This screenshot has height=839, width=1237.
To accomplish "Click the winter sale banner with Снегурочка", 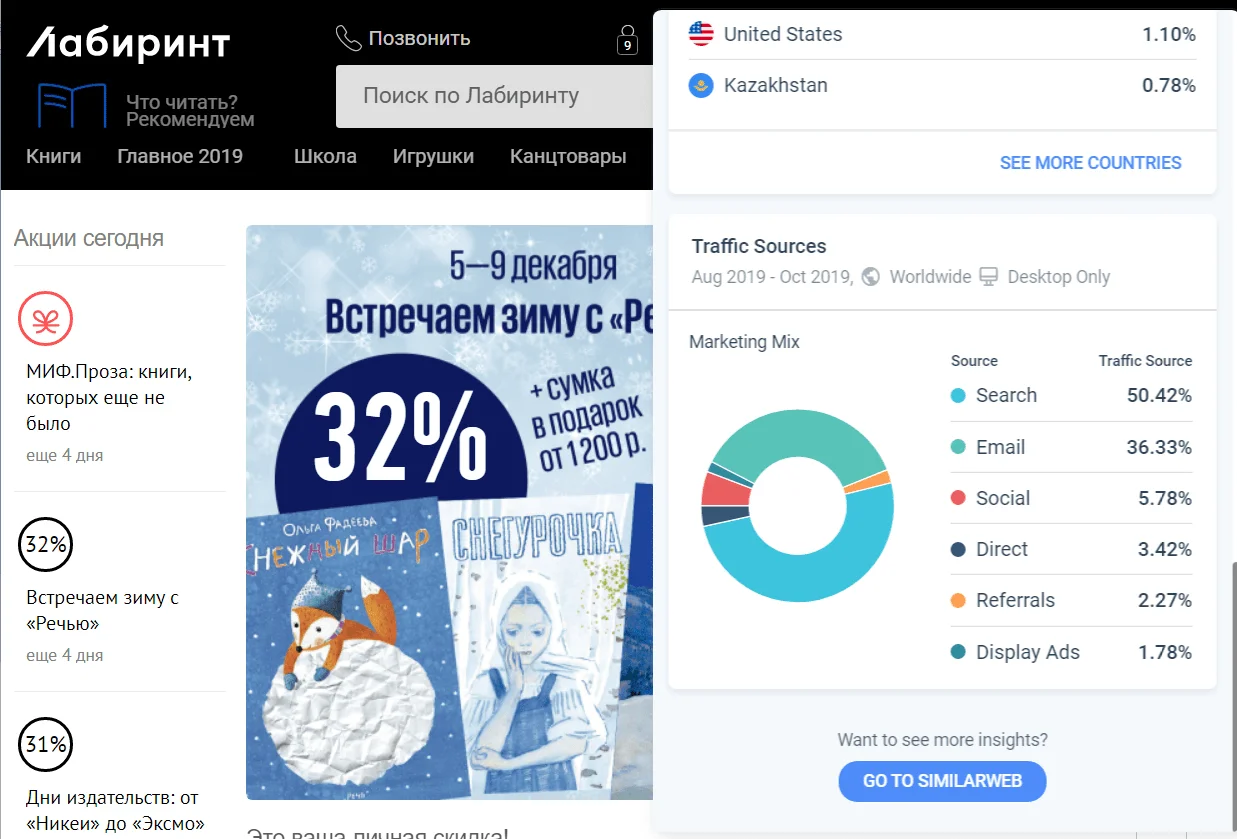I will 449,512.
